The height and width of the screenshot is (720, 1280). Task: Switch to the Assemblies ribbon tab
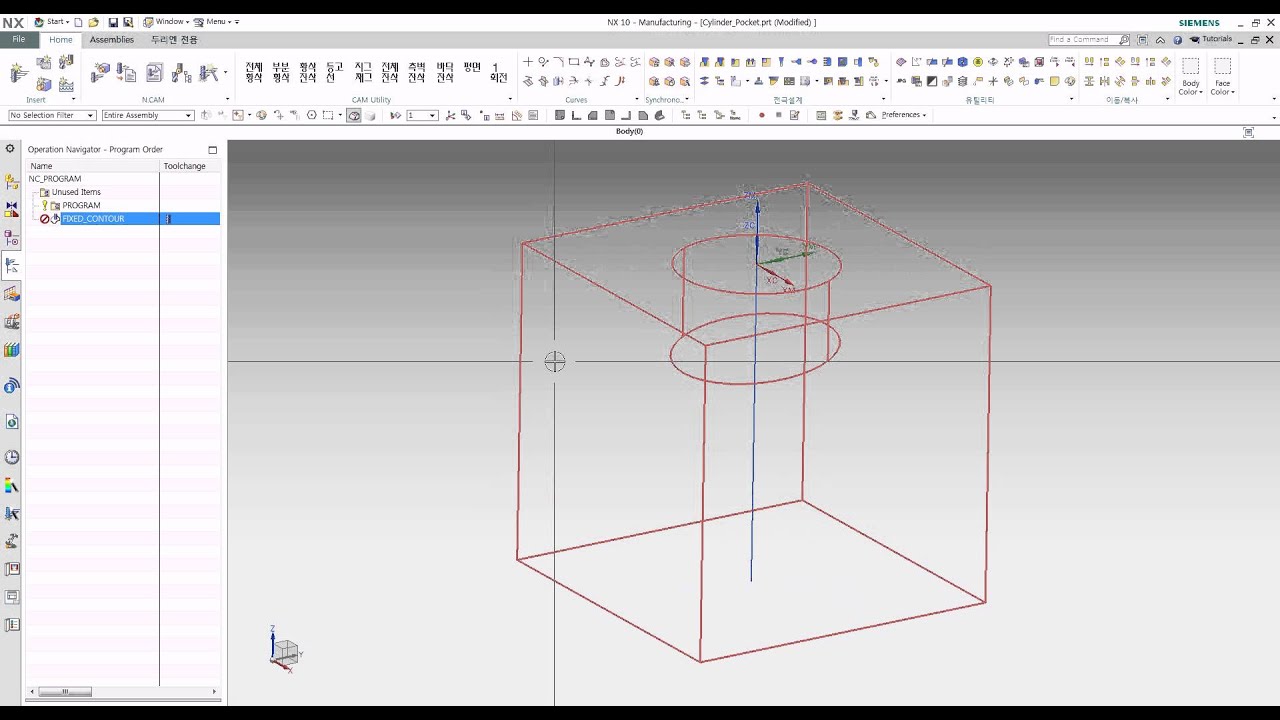click(x=112, y=40)
